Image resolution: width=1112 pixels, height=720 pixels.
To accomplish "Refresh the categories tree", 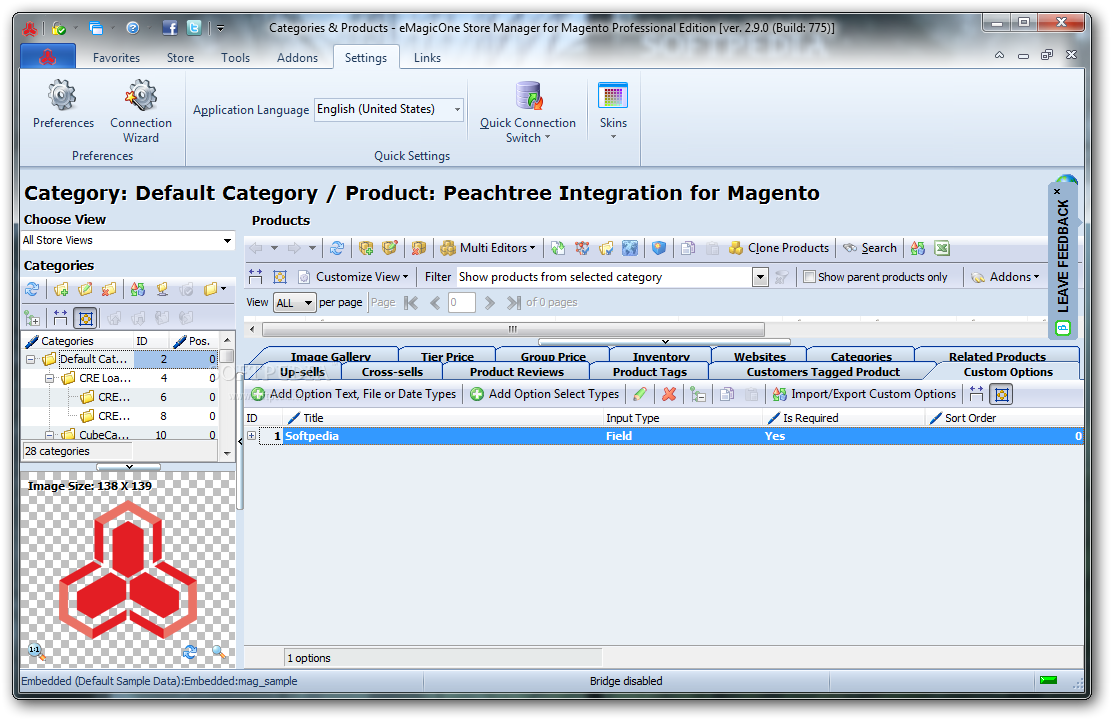I will (32, 289).
